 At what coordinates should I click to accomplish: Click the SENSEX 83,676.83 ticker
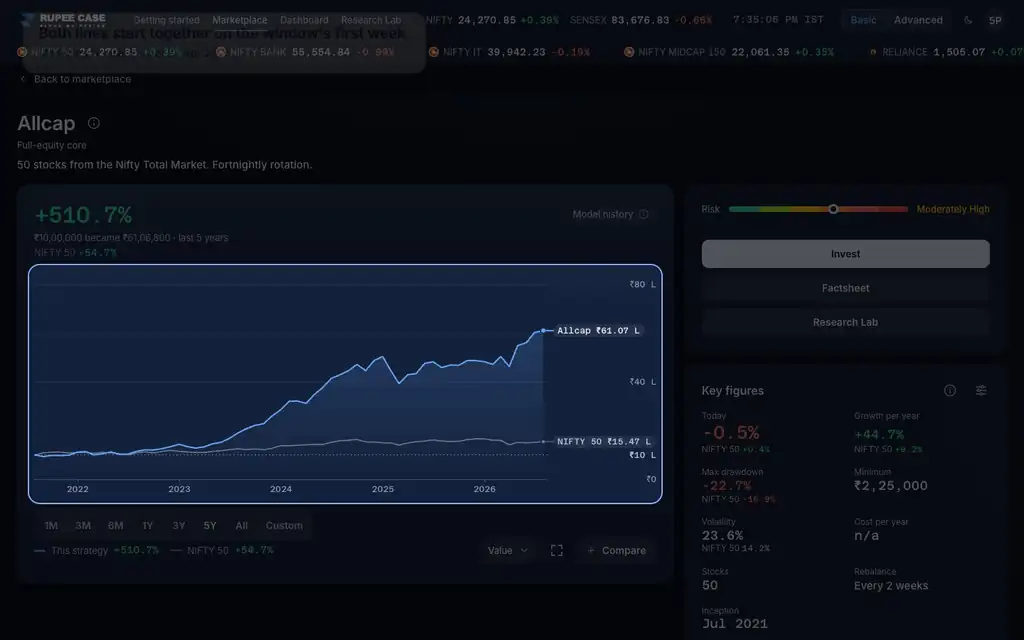pyautogui.click(x=641, y=20)
